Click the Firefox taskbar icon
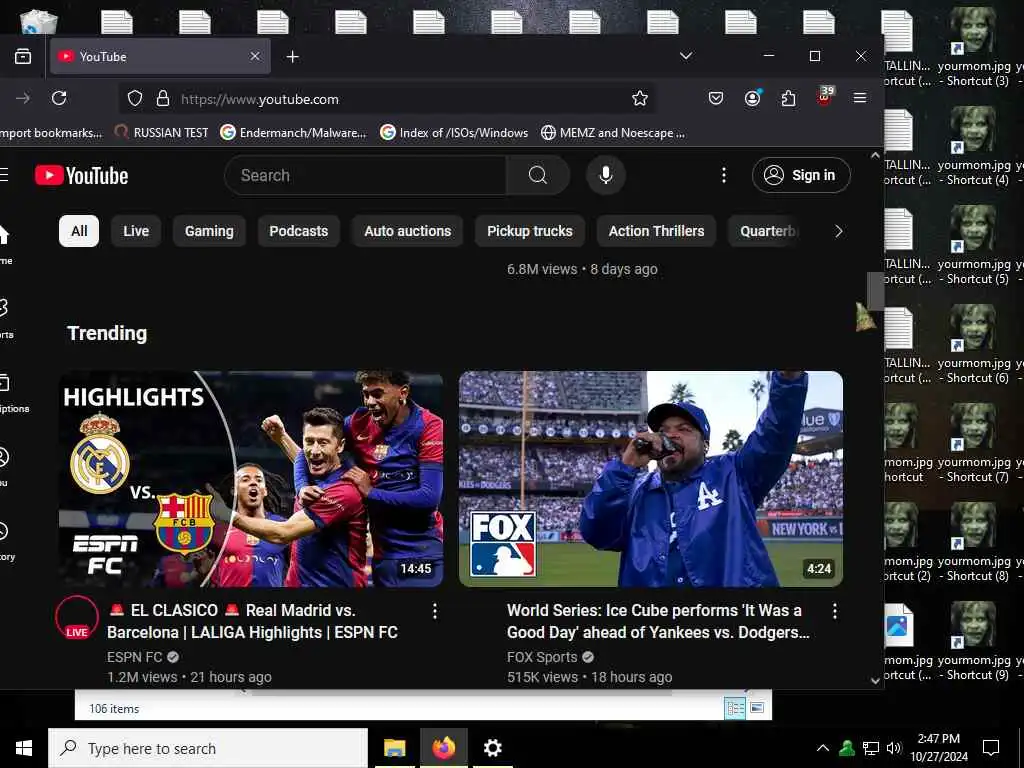Image resolution: width=1024 pixels, height=768 pixels. tap(443, 748)
